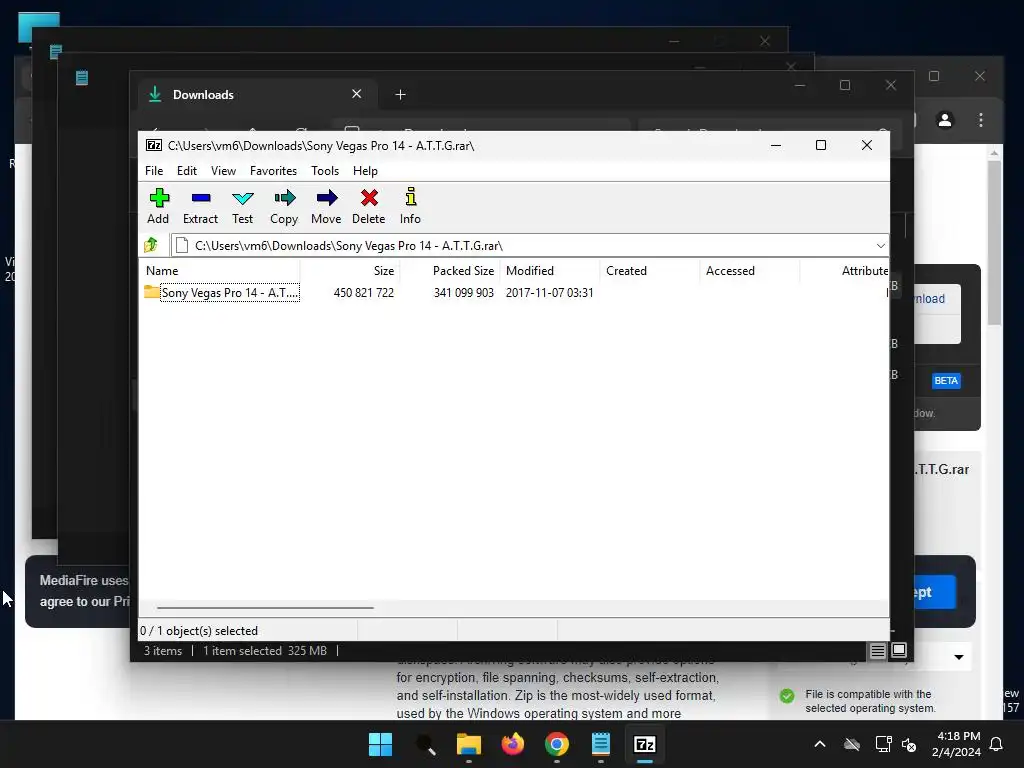Sort by the Size column header

click(350, 271)
